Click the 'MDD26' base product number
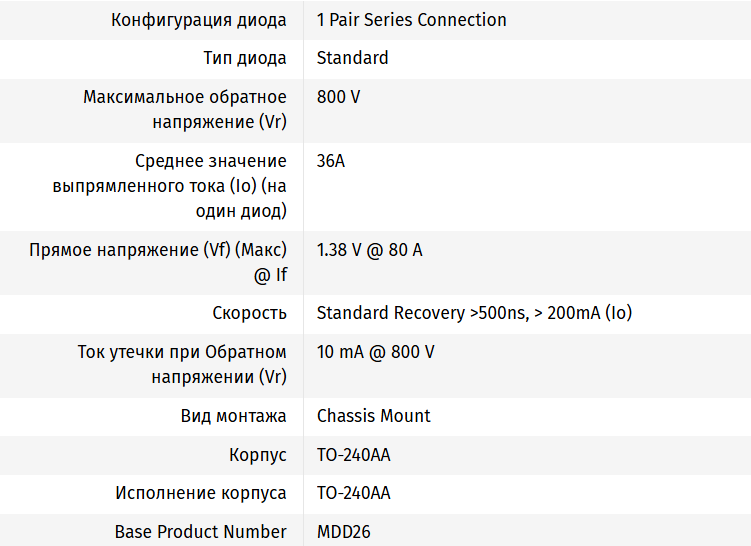 pos(343,532)
